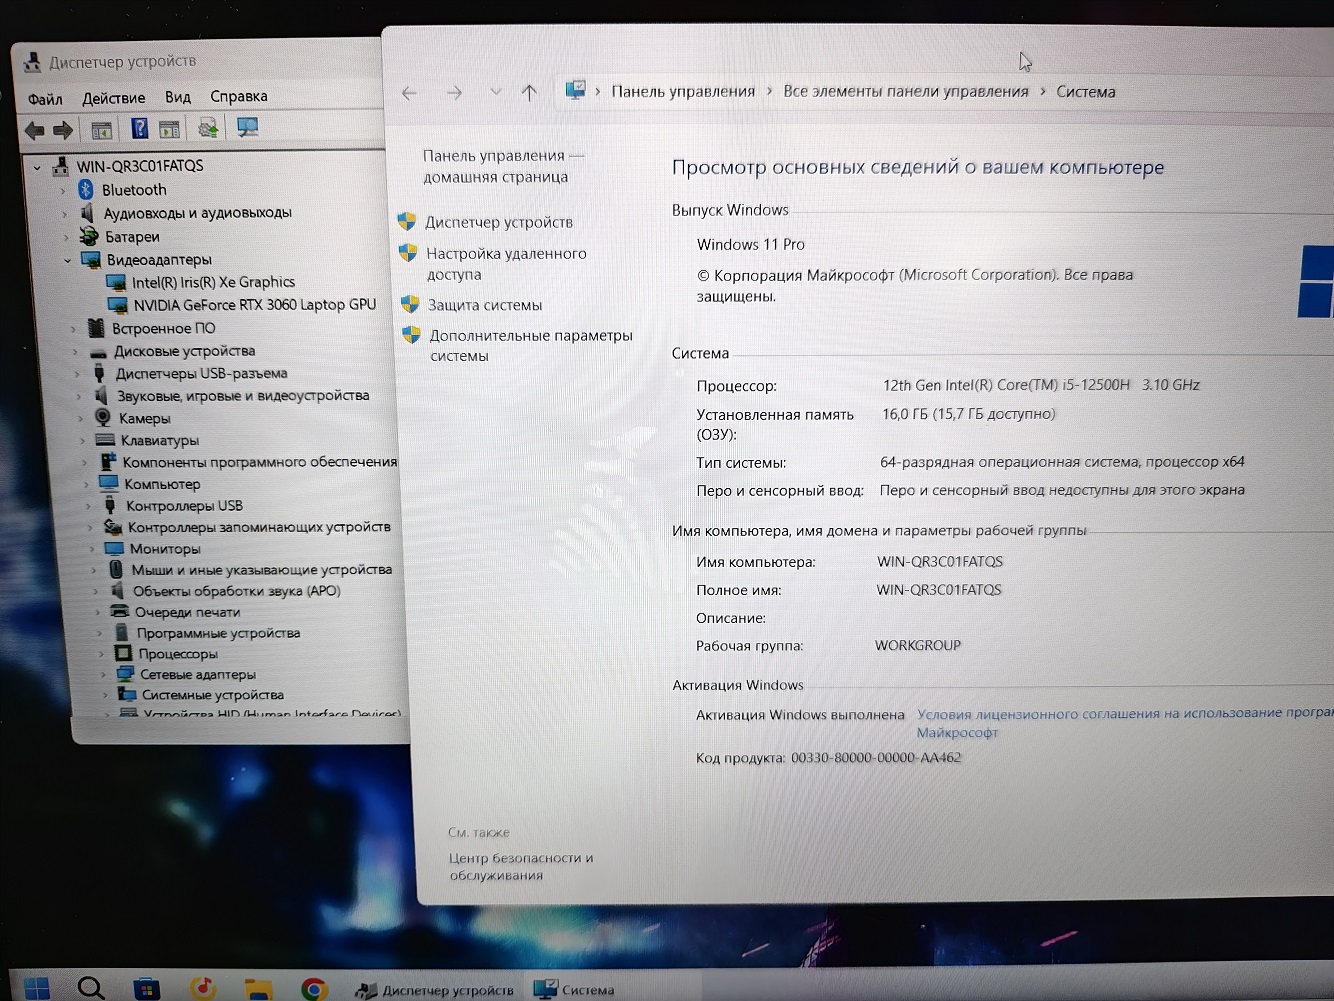Image resolution: width=1334 pixels, height=1001 pixels.
Task: Go back in the System control panel window
Action: [409, 93]
